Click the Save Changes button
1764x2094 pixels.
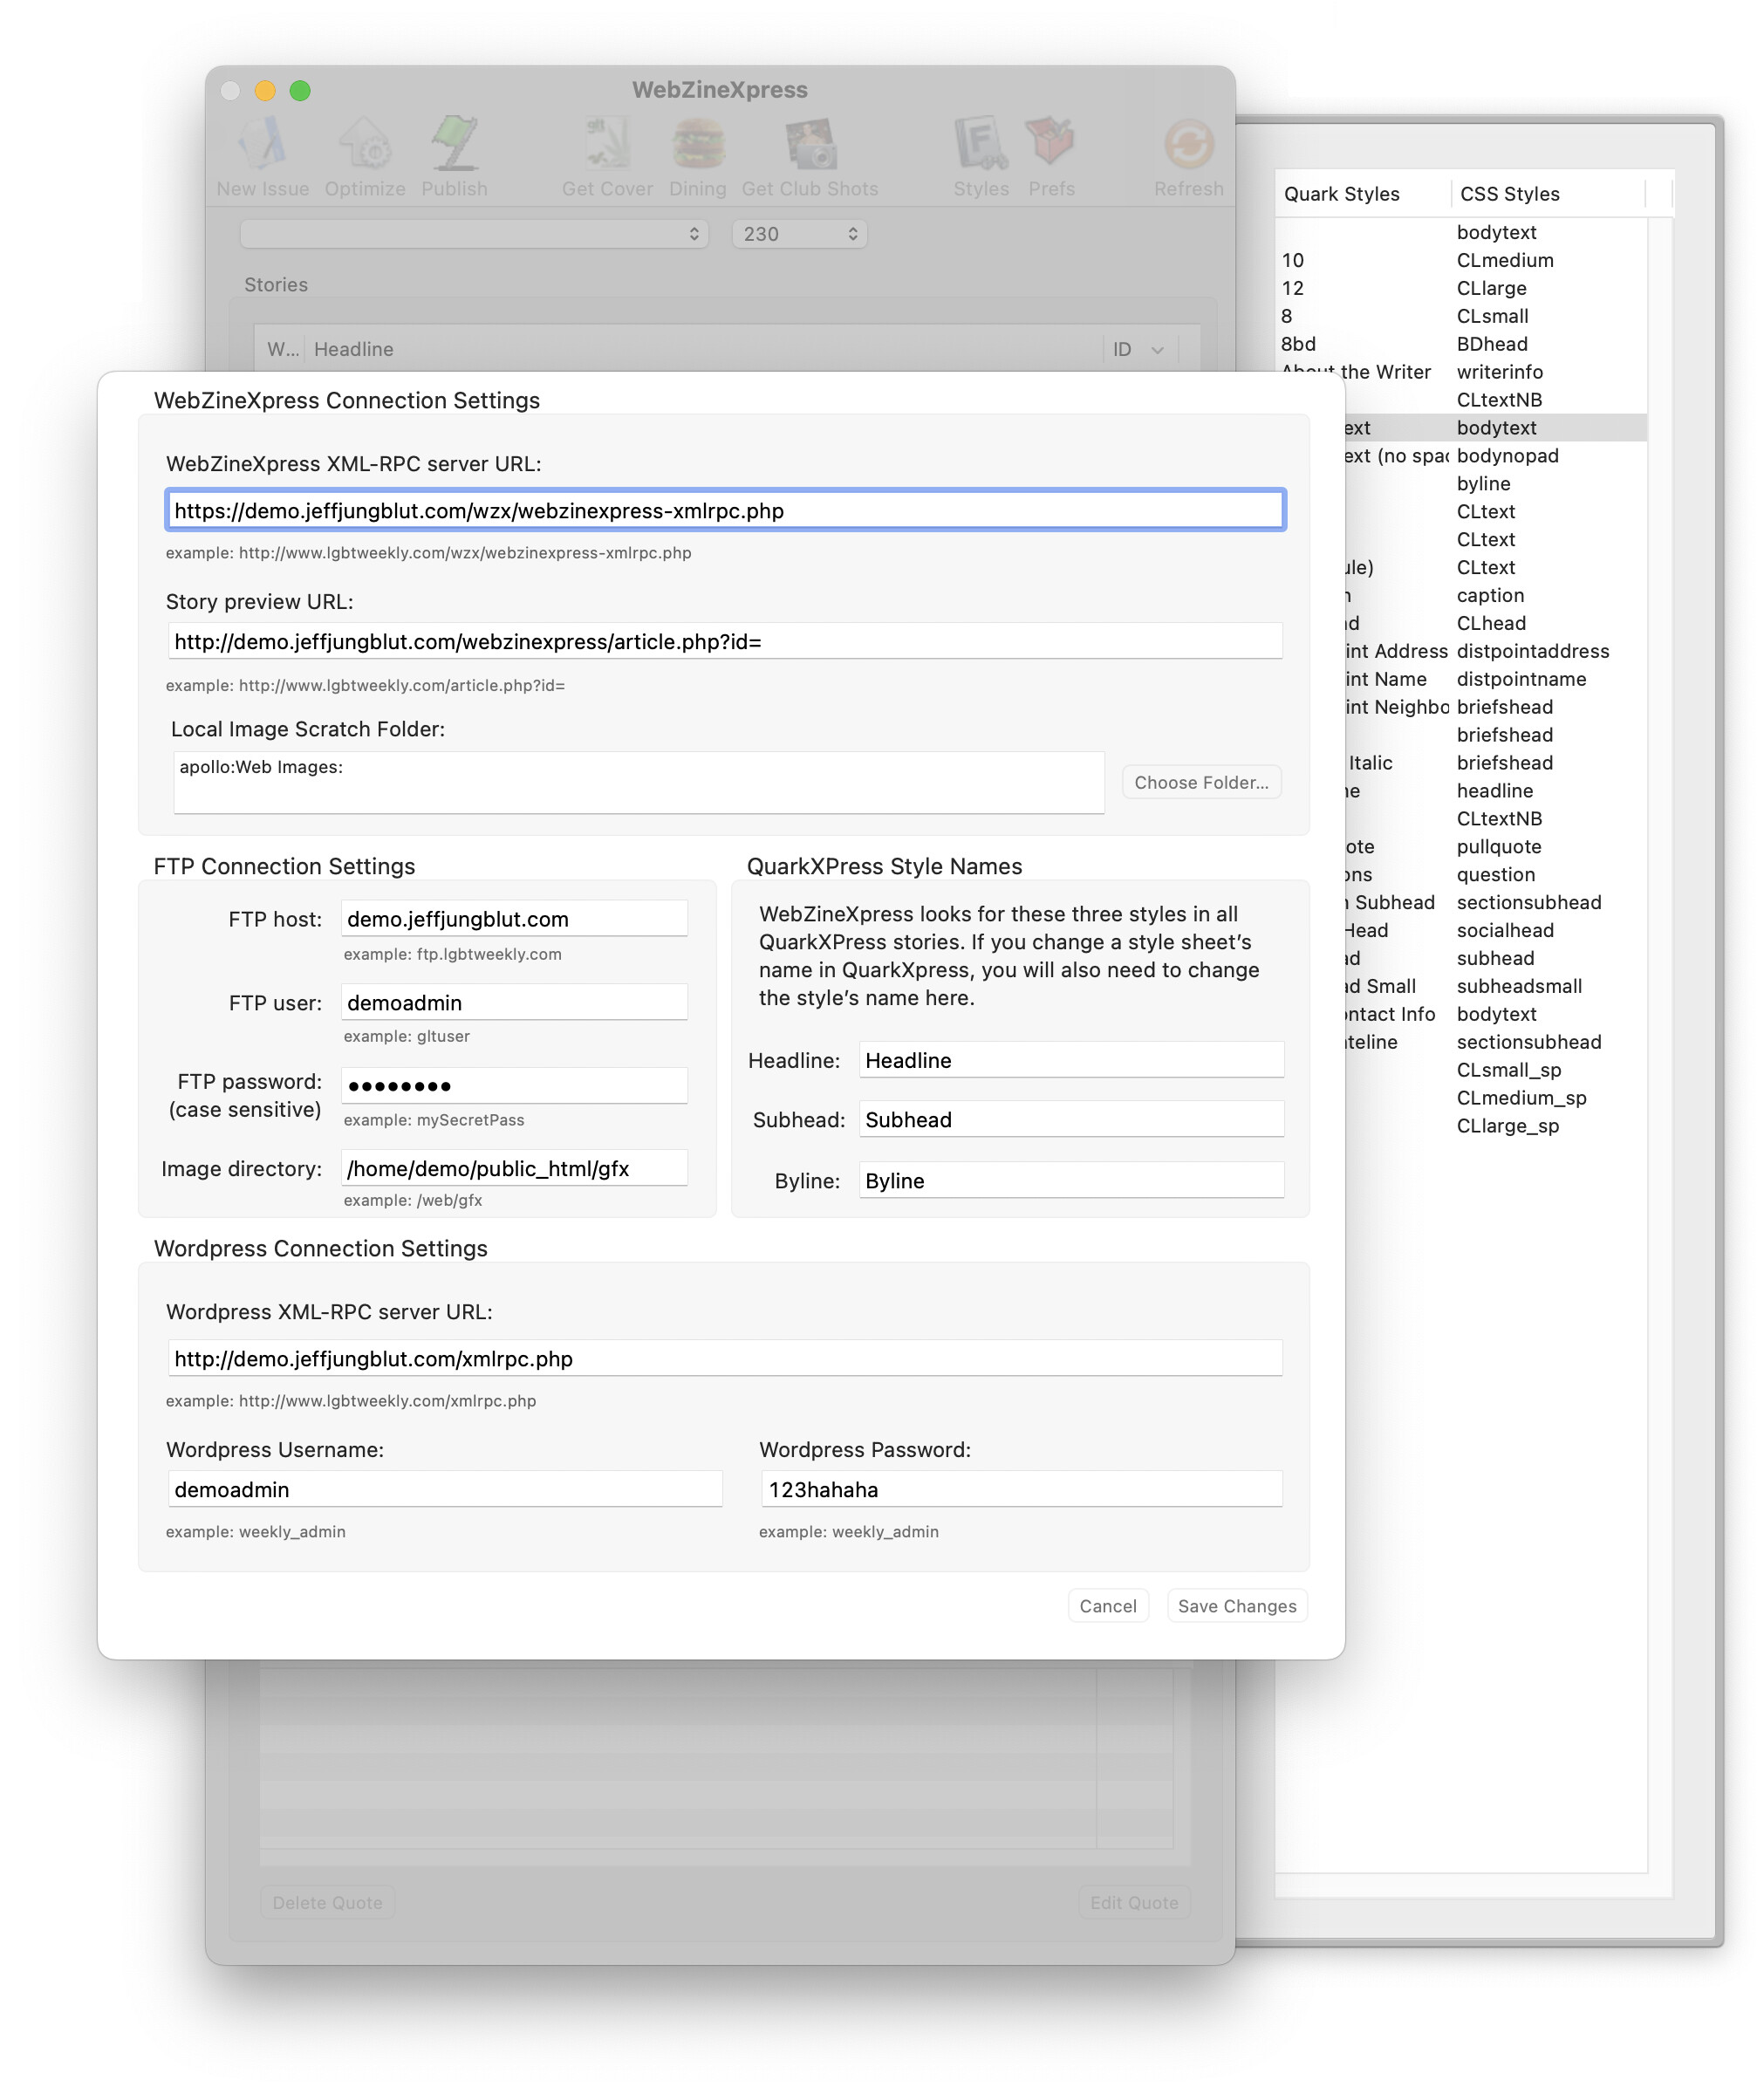click(x=1237, y=1607)
